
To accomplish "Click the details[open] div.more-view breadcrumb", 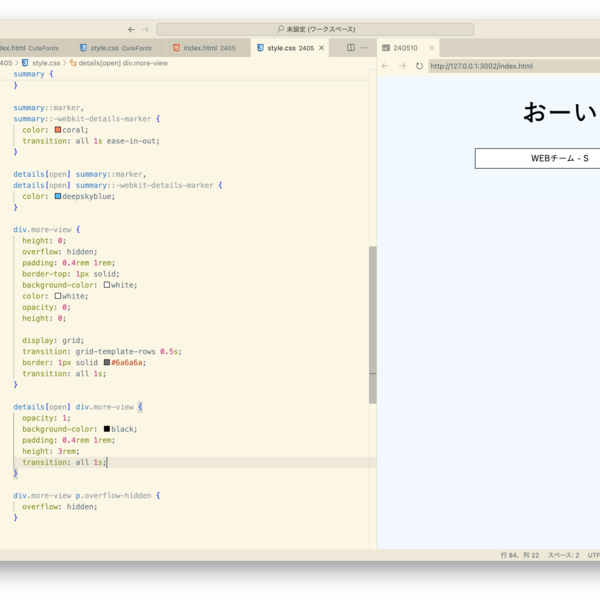I will click(x=123, y=63).
